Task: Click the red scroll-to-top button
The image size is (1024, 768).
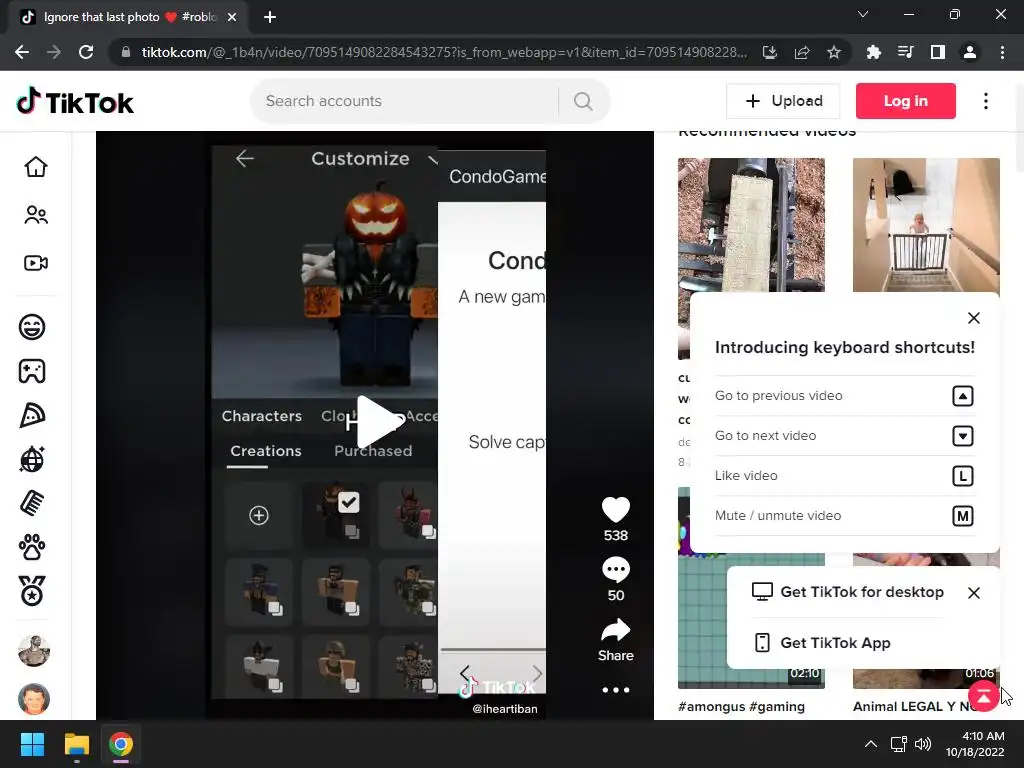Action: pos(983,696)
